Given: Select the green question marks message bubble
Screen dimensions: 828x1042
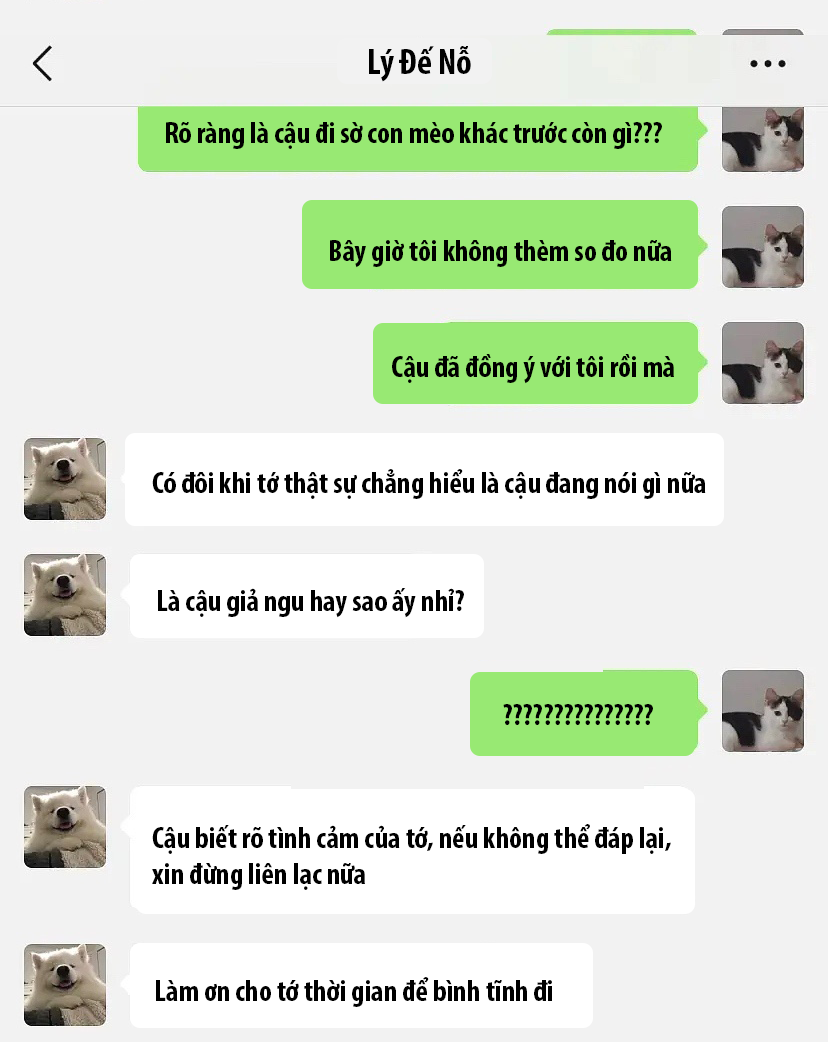Looking at the screenshot, I should [584, 713].
